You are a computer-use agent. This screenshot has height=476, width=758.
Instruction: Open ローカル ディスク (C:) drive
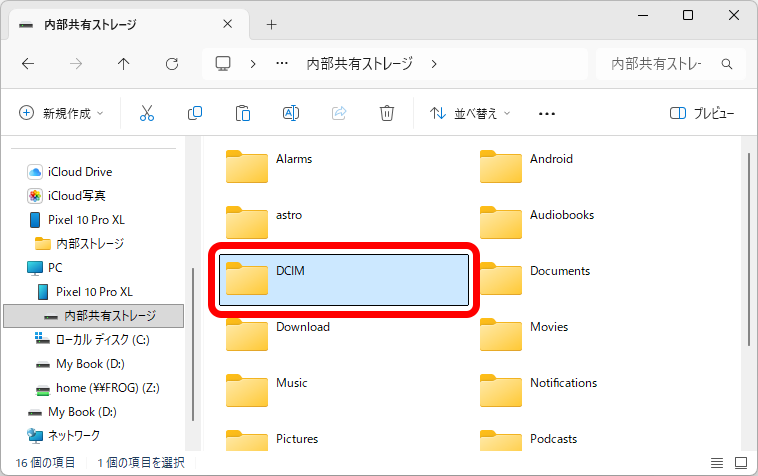click(x=102, y=340)
